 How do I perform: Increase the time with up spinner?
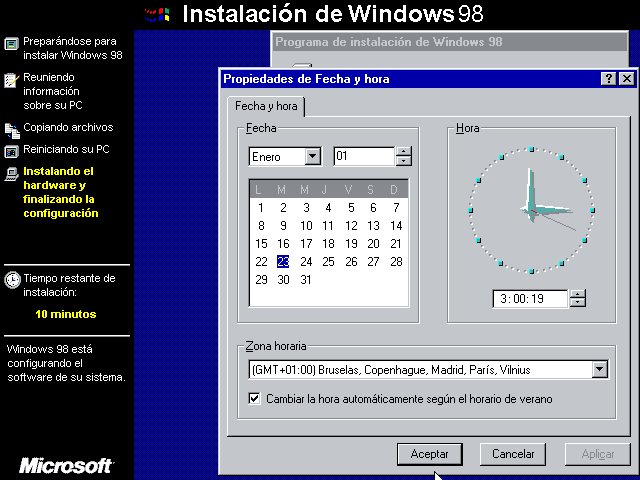click(x=578, y=294)
